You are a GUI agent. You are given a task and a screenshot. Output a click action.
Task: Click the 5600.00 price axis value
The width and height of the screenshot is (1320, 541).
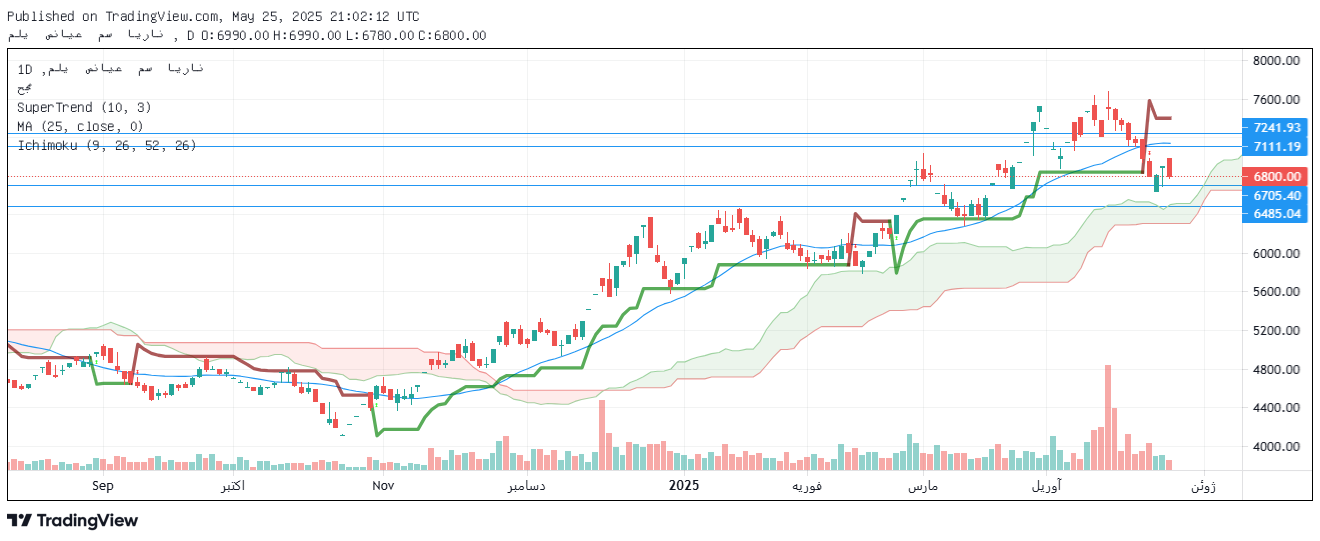(x=1276, y=292)
